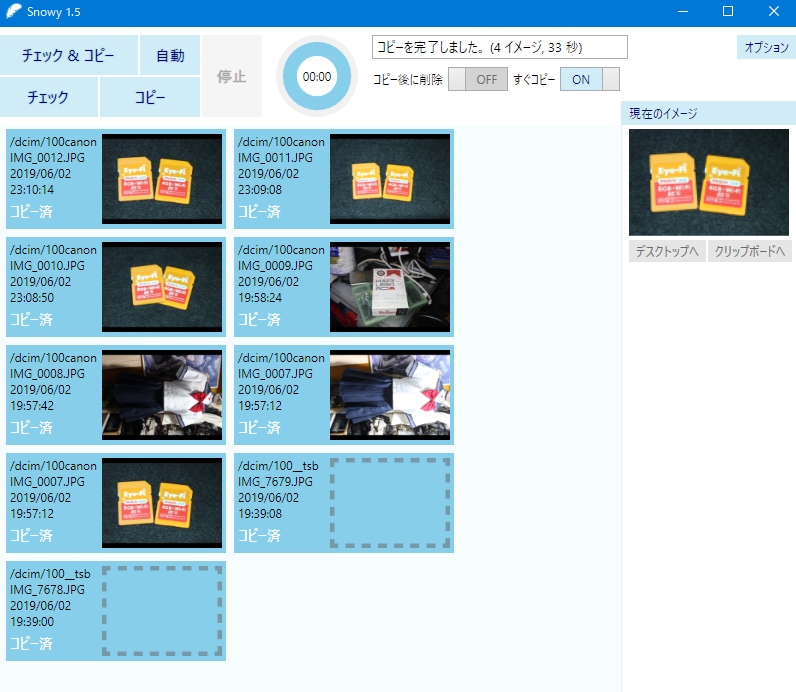
Task: Select IMG_0008.JPG thumbnail
Action: (x=162, y=394)
